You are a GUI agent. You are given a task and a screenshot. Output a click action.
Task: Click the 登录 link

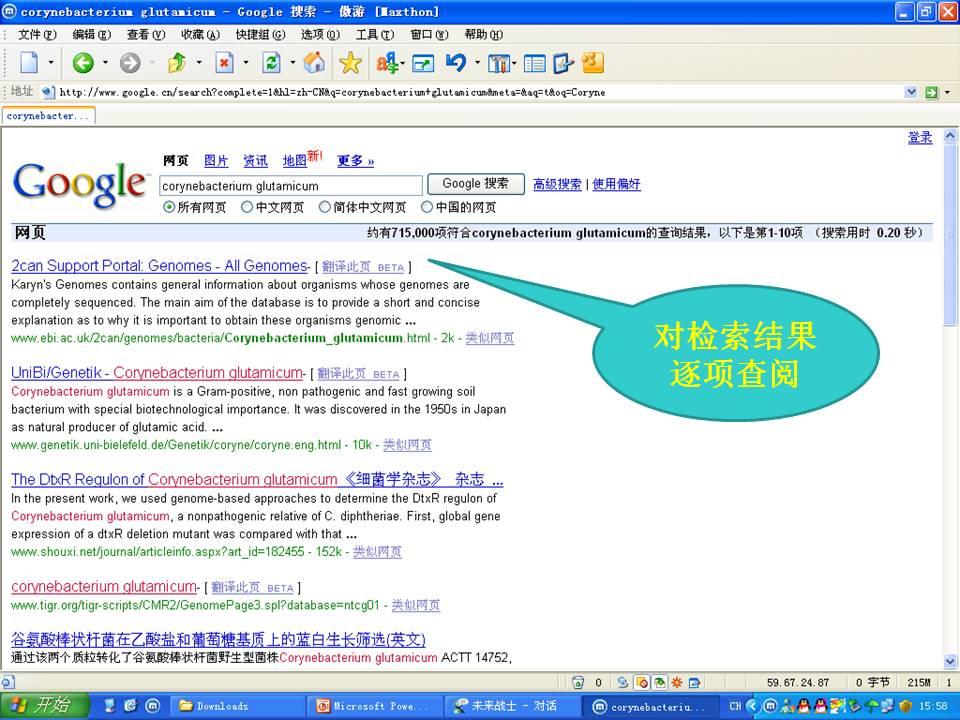[920, 138]
